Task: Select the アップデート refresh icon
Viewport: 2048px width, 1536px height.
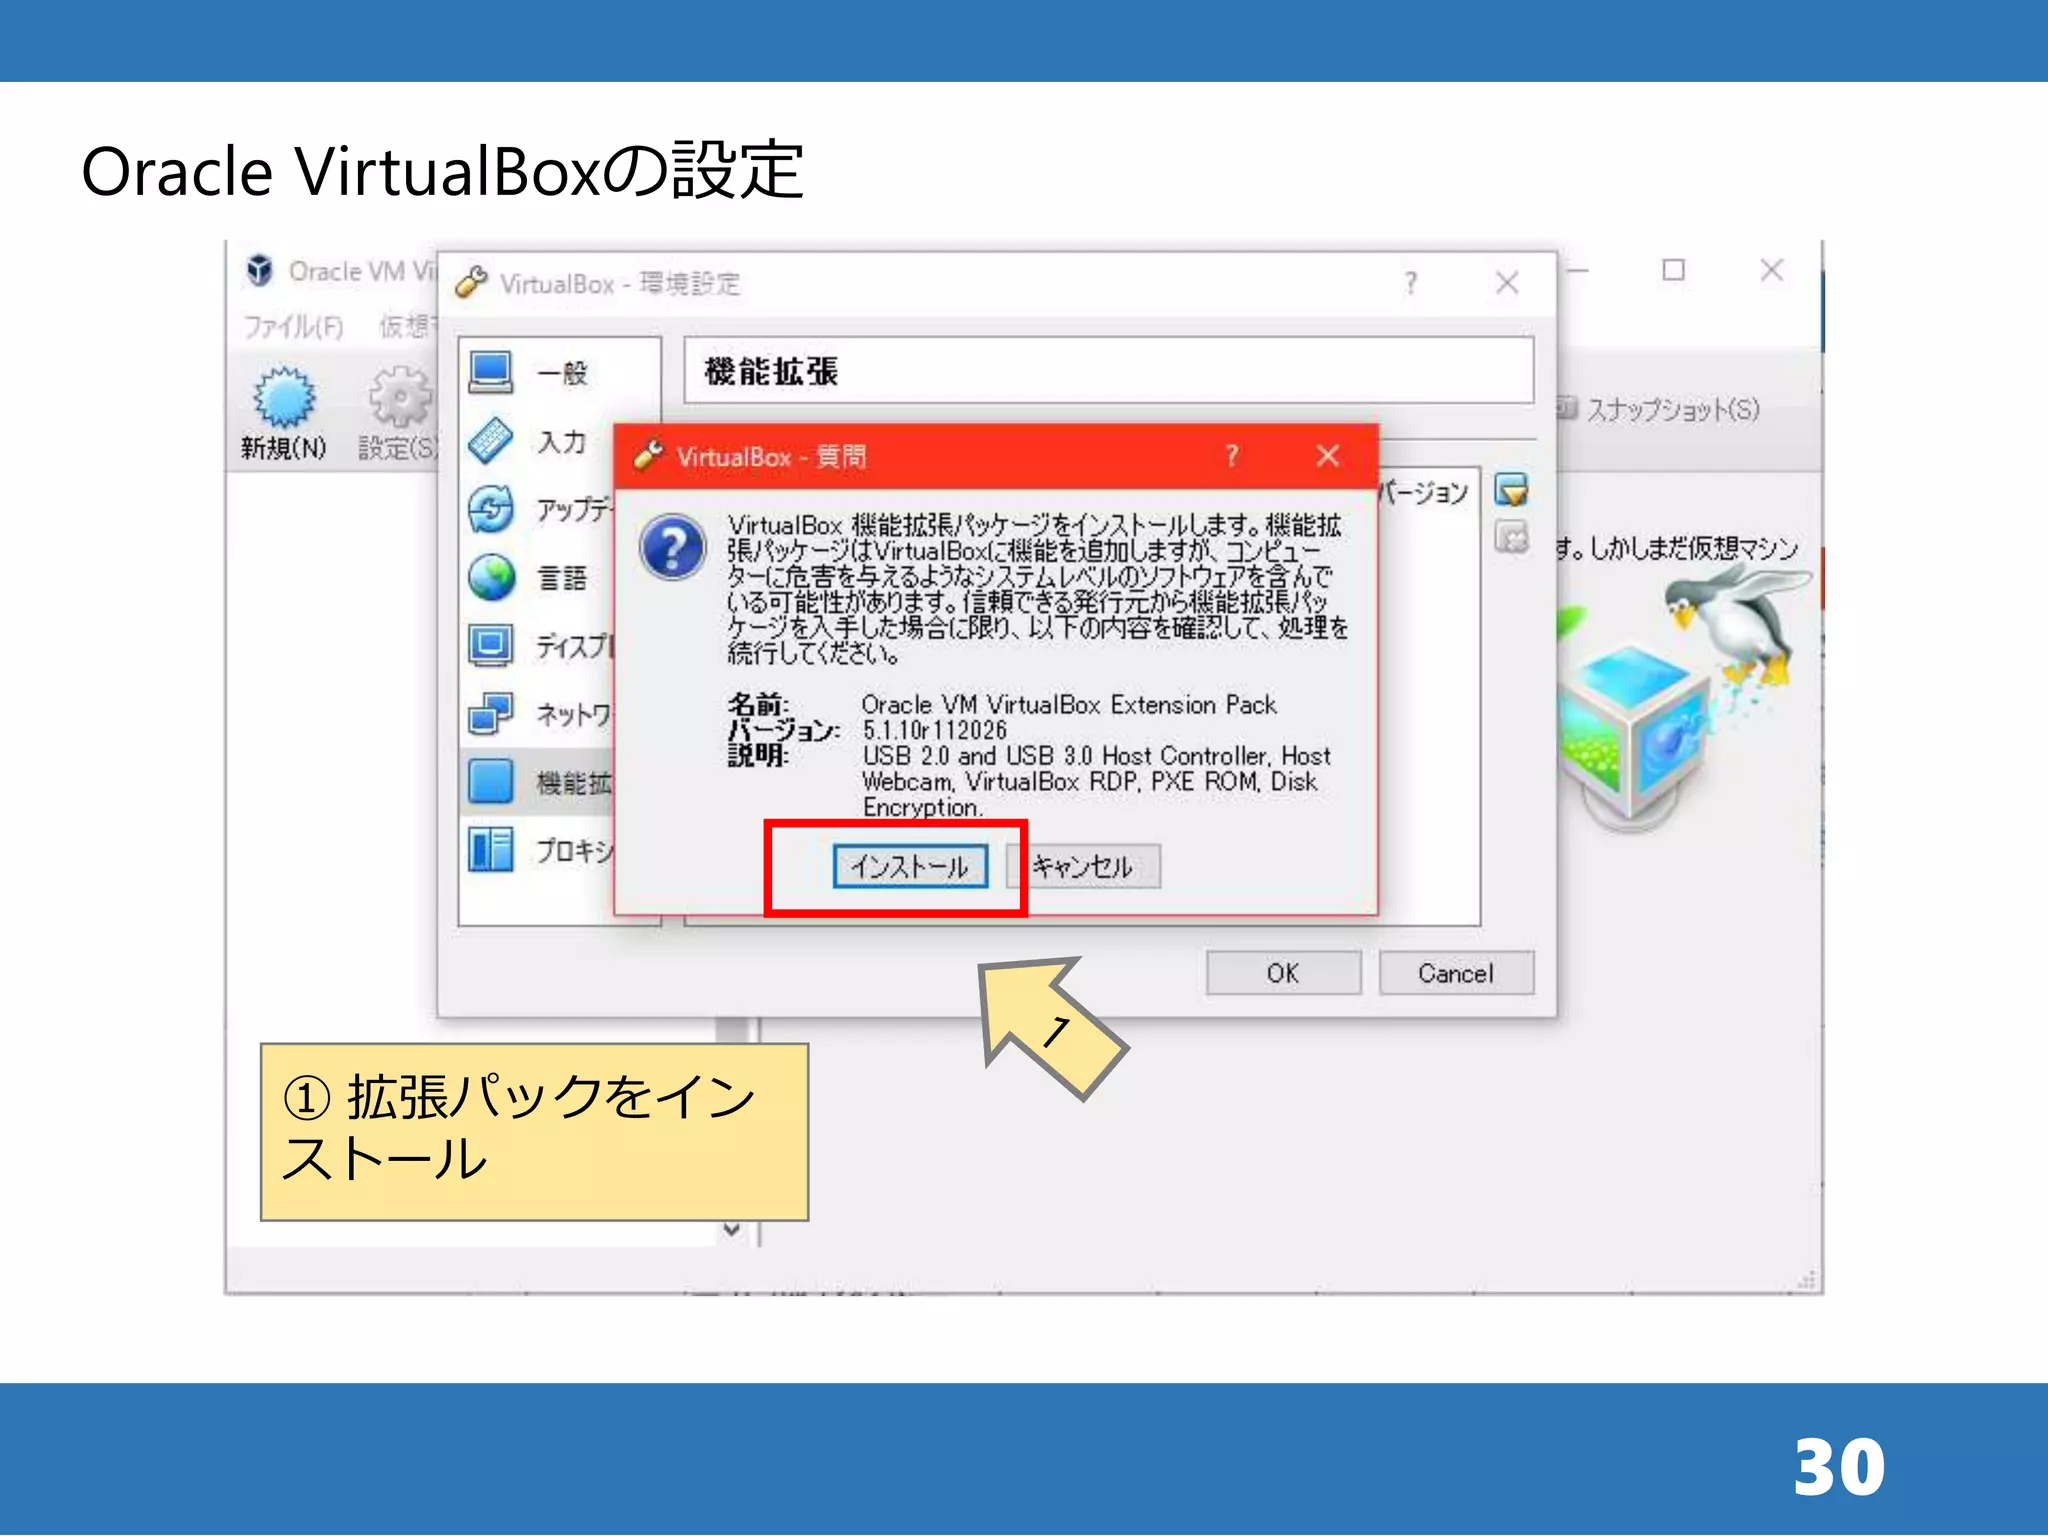Action: [x=491, y=509]
